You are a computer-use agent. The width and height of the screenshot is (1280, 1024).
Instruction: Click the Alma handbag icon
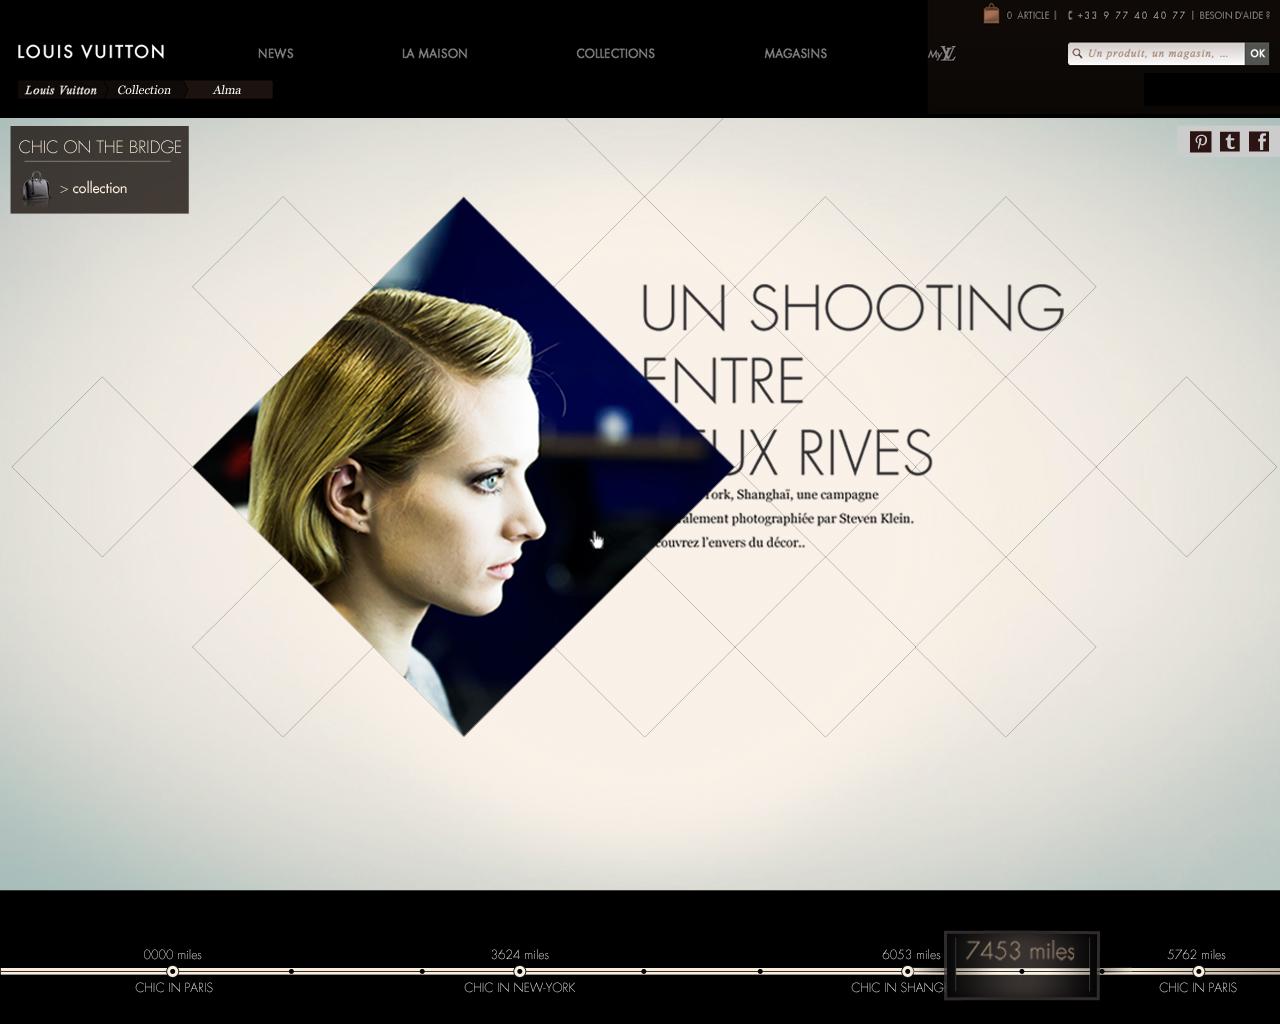click(x=36, y=188)
